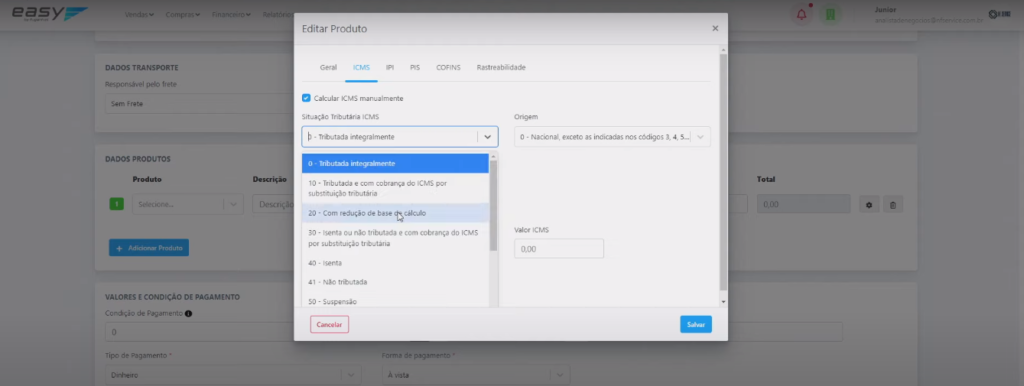Collapse the Situação Tributária ICMS dropdown arrow
This screenshot has height=386, width=1024.
[x=488, y=137]
